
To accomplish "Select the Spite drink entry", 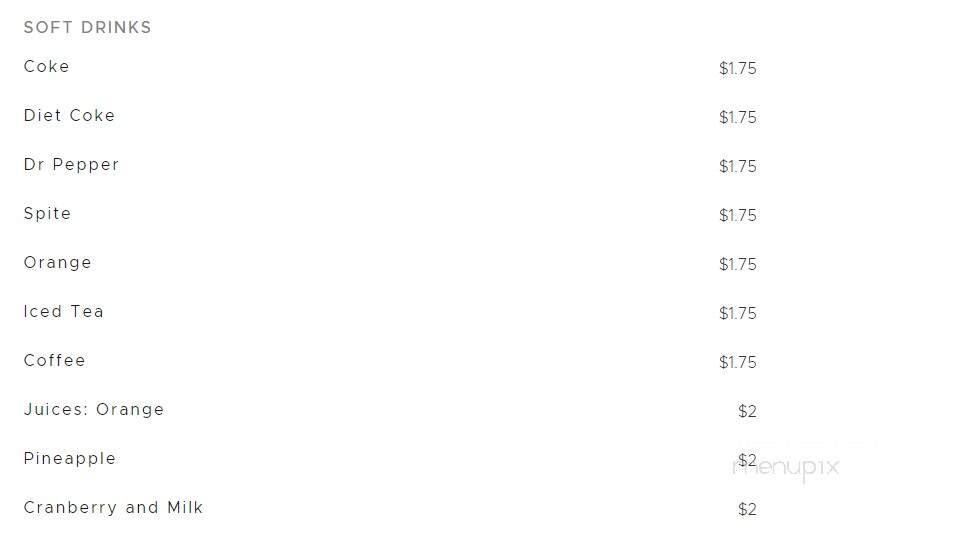I will [47, 214].
